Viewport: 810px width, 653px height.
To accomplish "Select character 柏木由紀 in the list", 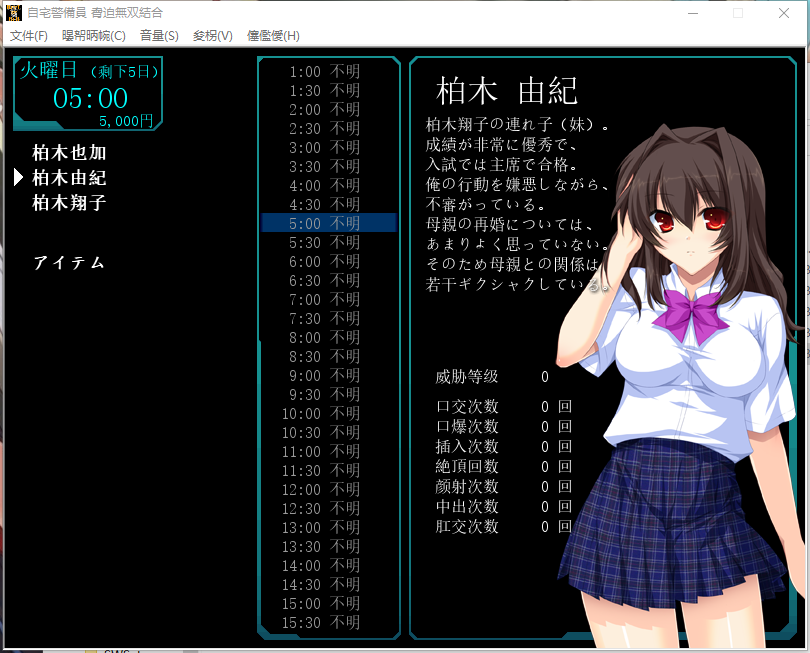I will (69, 178).
